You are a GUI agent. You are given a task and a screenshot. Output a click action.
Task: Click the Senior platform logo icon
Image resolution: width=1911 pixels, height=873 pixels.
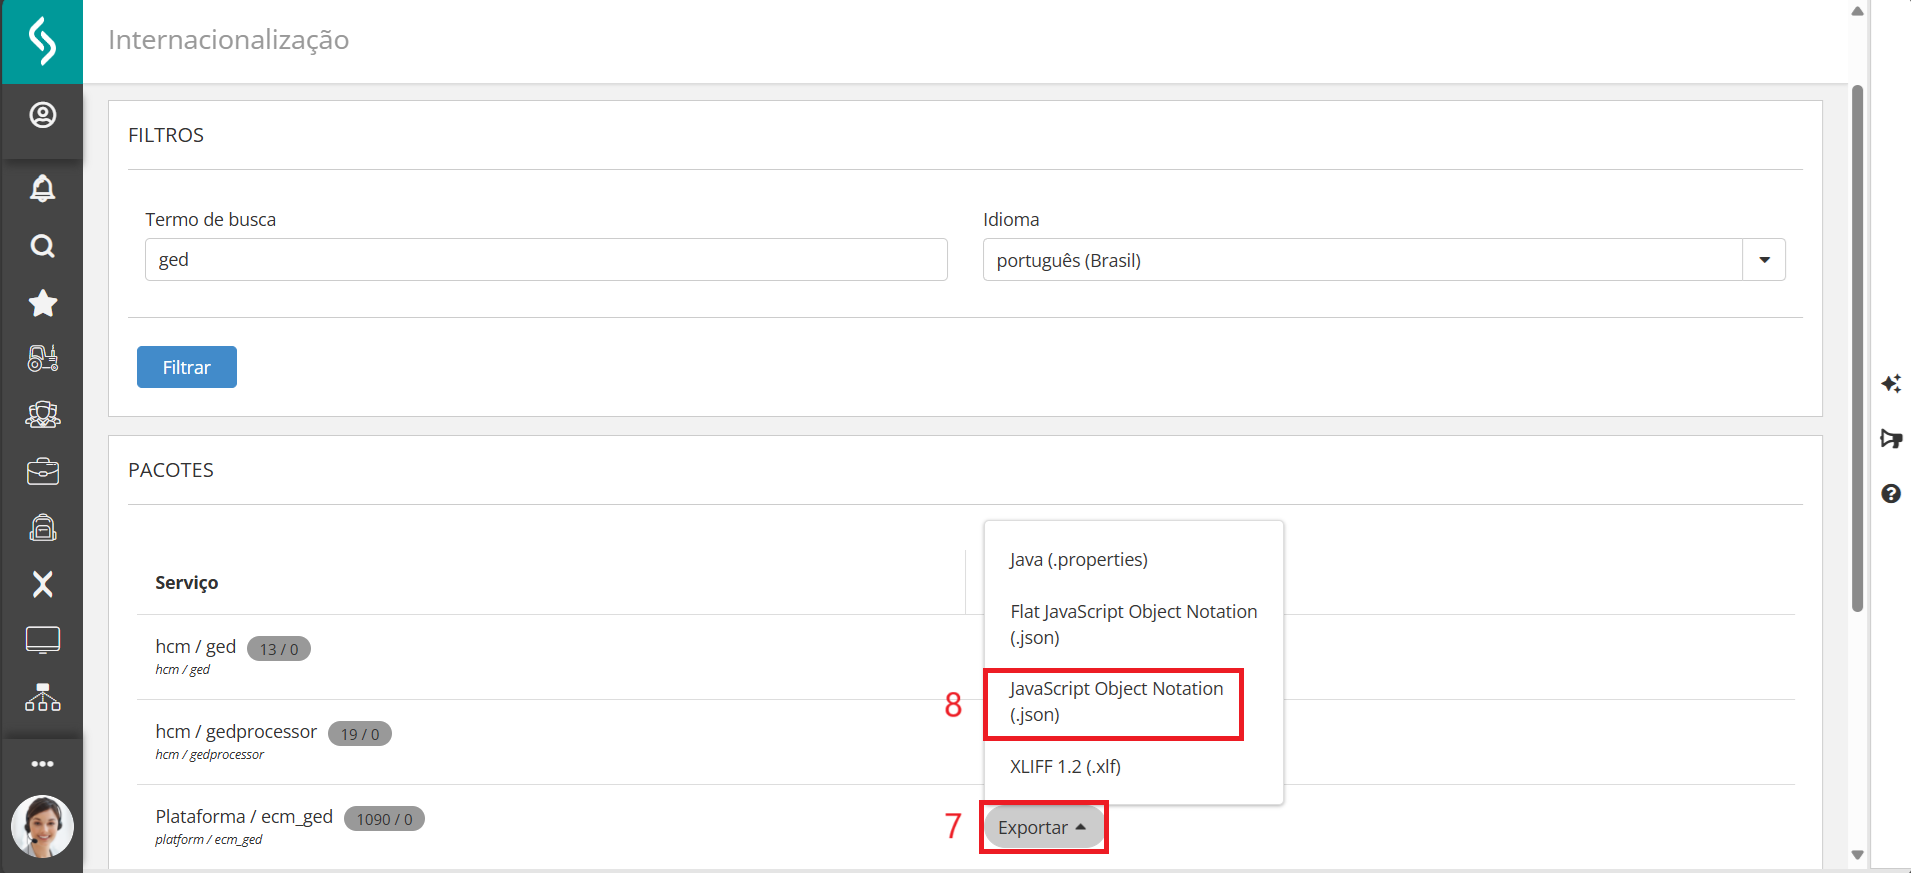click(42, 41)
